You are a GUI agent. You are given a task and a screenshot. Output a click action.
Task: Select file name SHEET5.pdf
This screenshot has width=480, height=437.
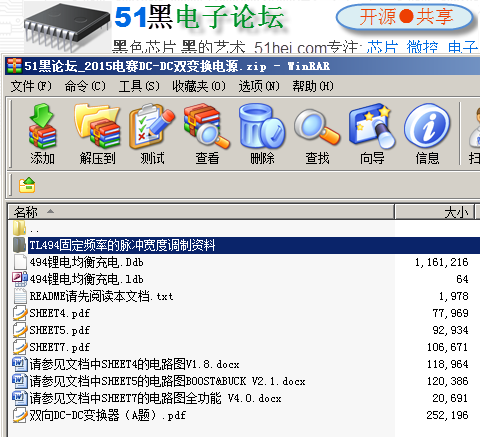[60, 330]
